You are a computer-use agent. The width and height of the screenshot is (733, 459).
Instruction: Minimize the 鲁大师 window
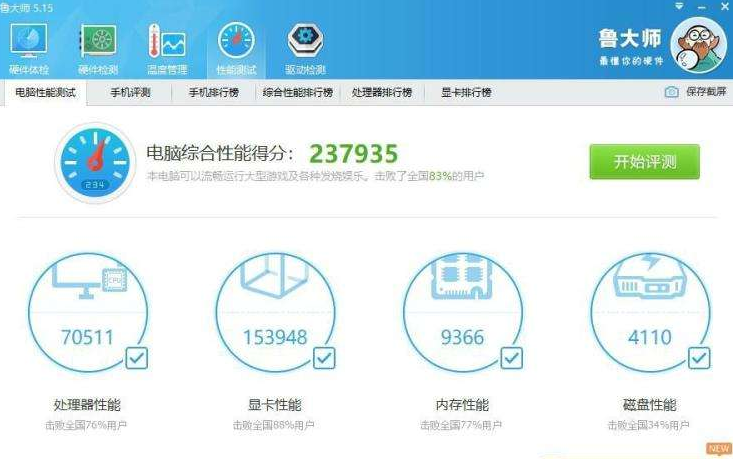(x=702, y=7)
